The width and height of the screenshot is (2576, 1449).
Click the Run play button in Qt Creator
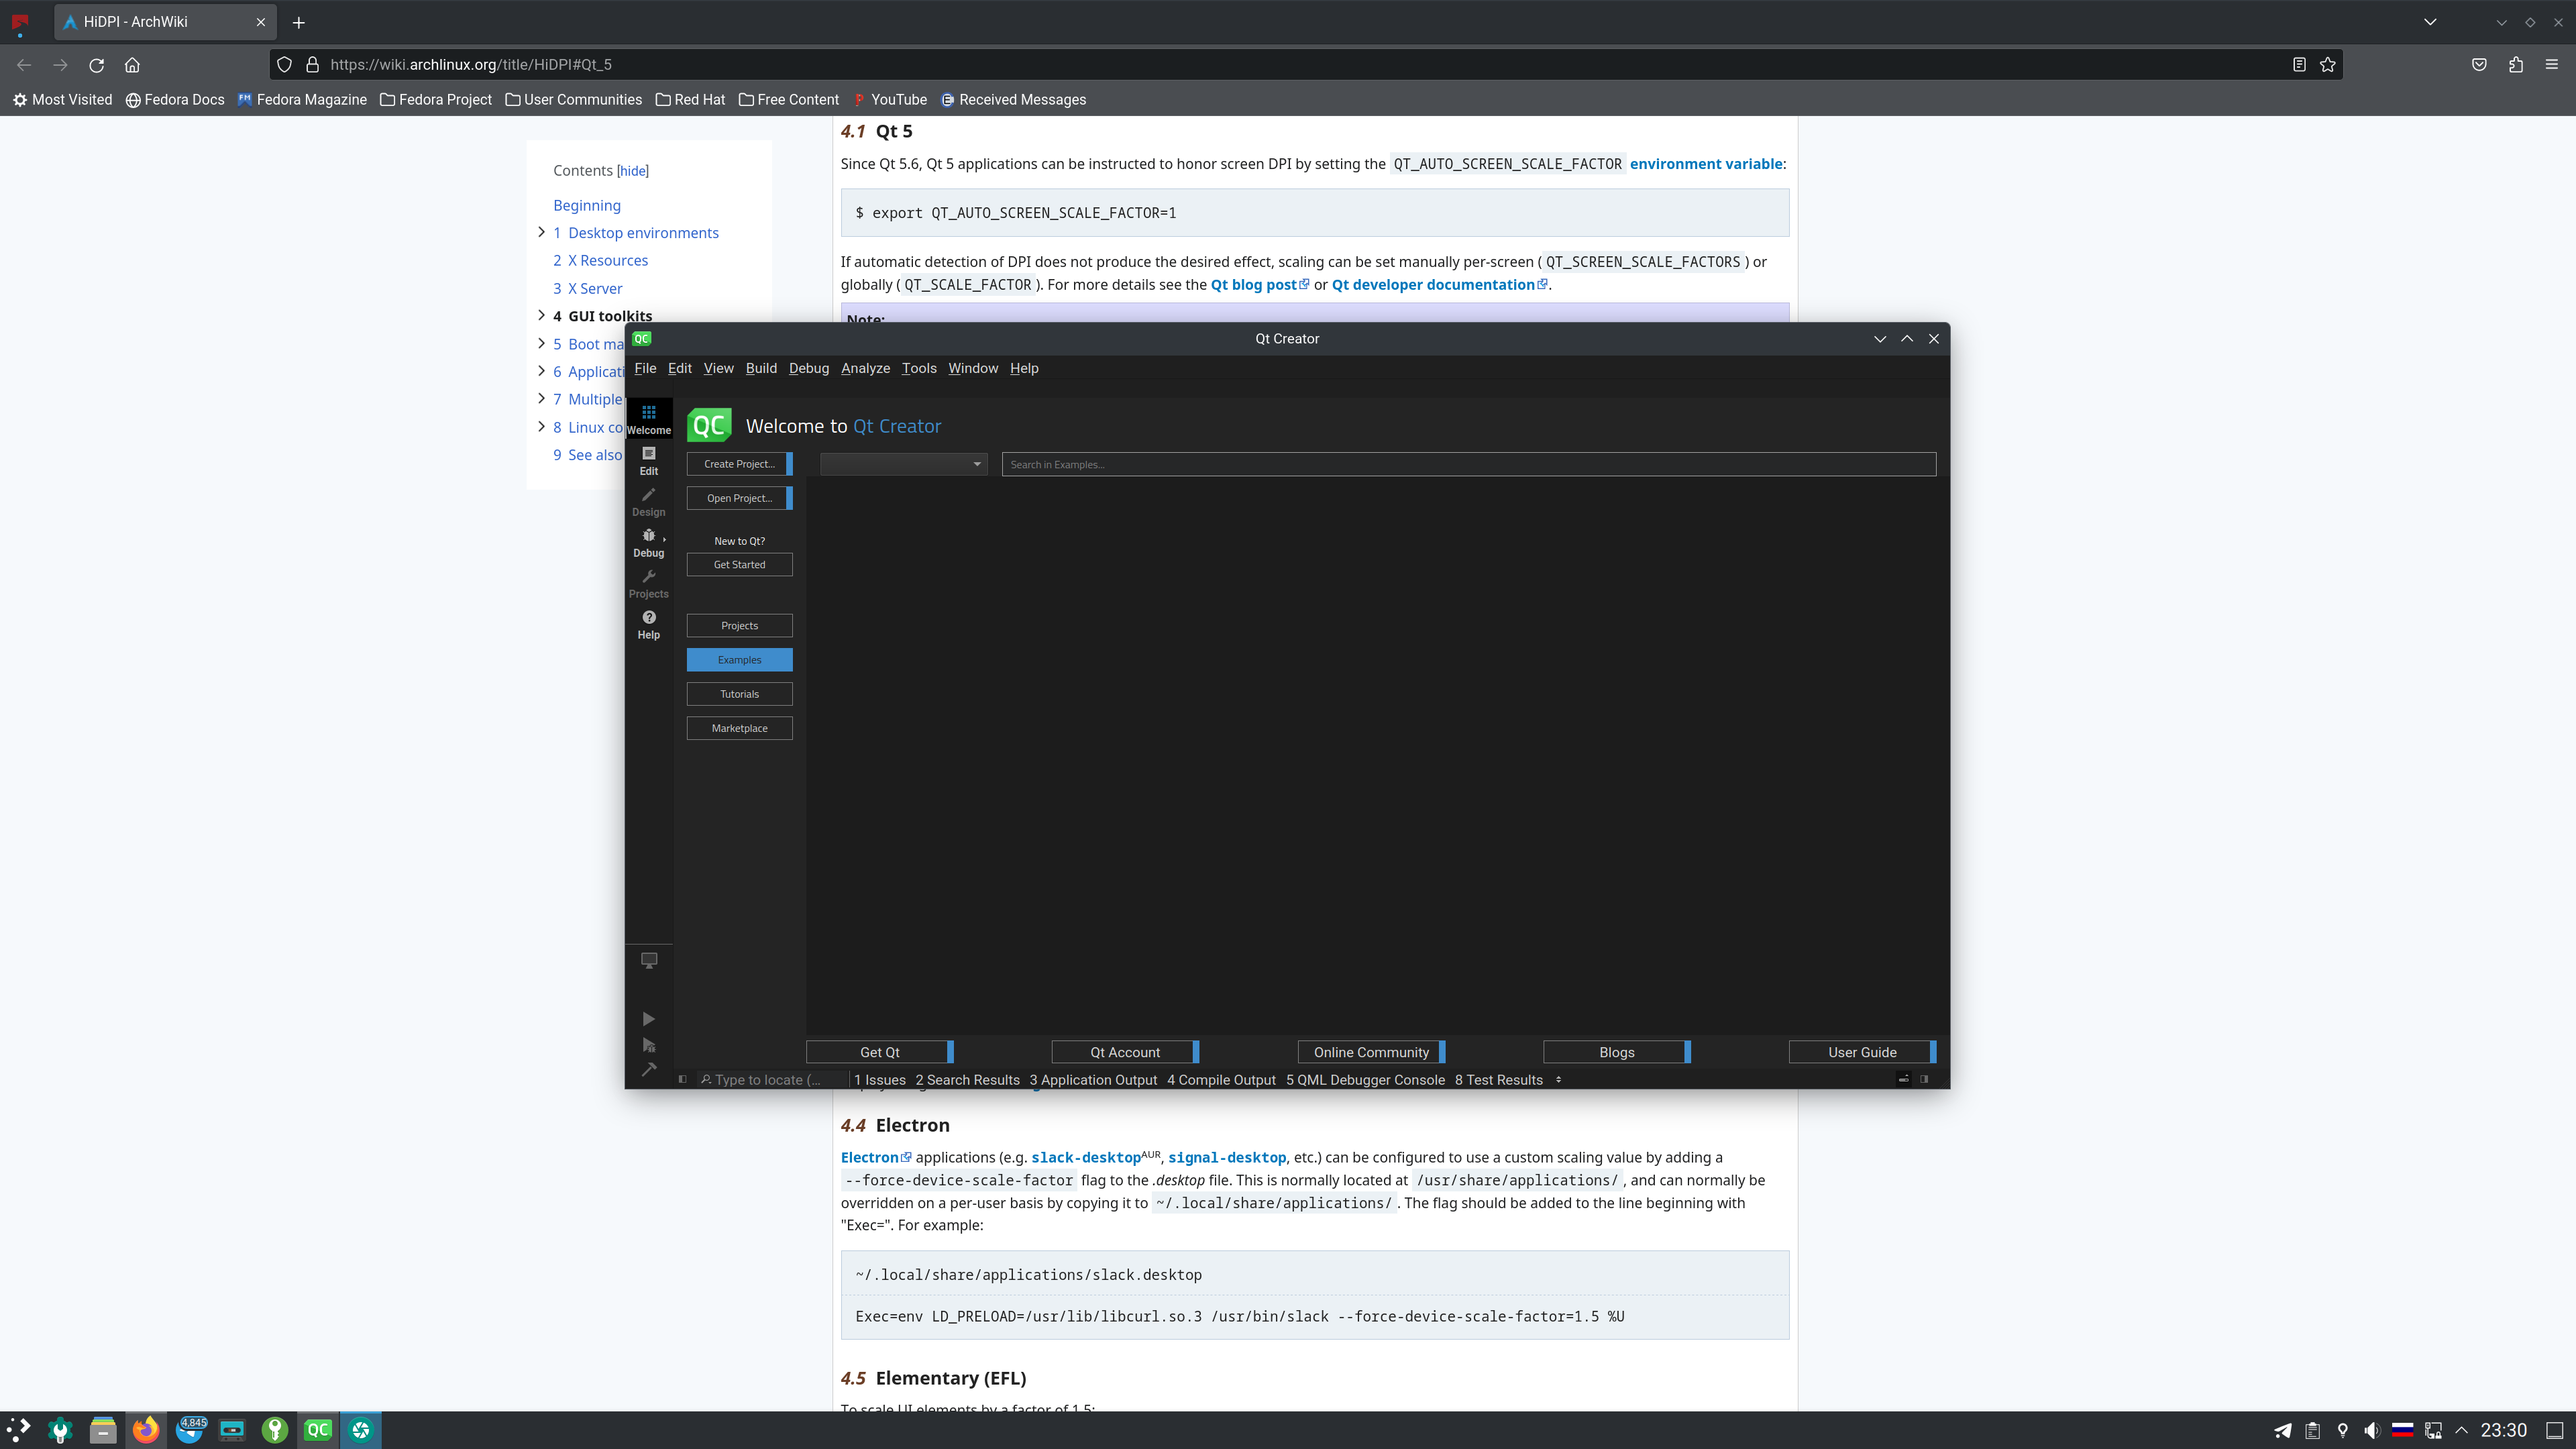(x=648, y=1018)
